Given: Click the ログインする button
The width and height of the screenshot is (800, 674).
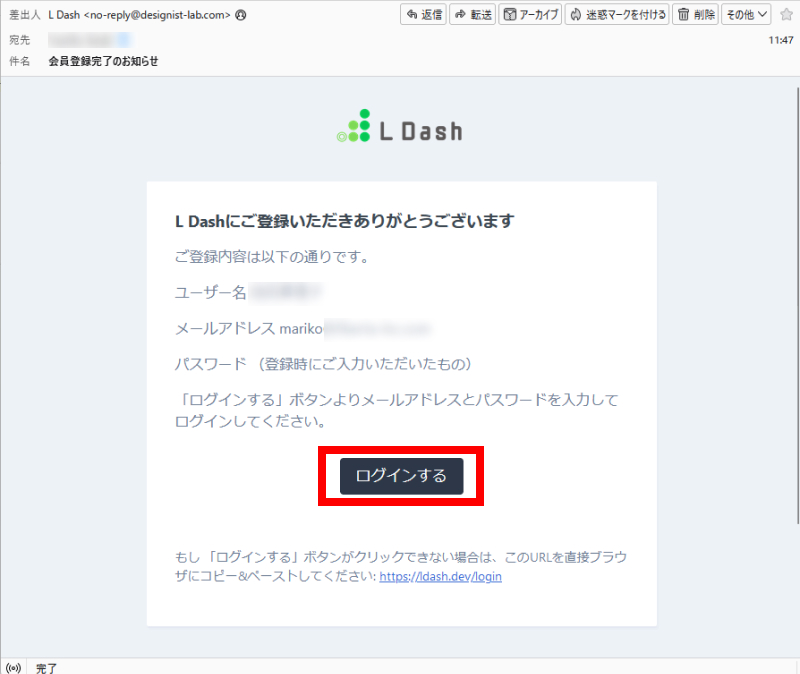Looking at the screenshot, I should click(x=402, y=476).
